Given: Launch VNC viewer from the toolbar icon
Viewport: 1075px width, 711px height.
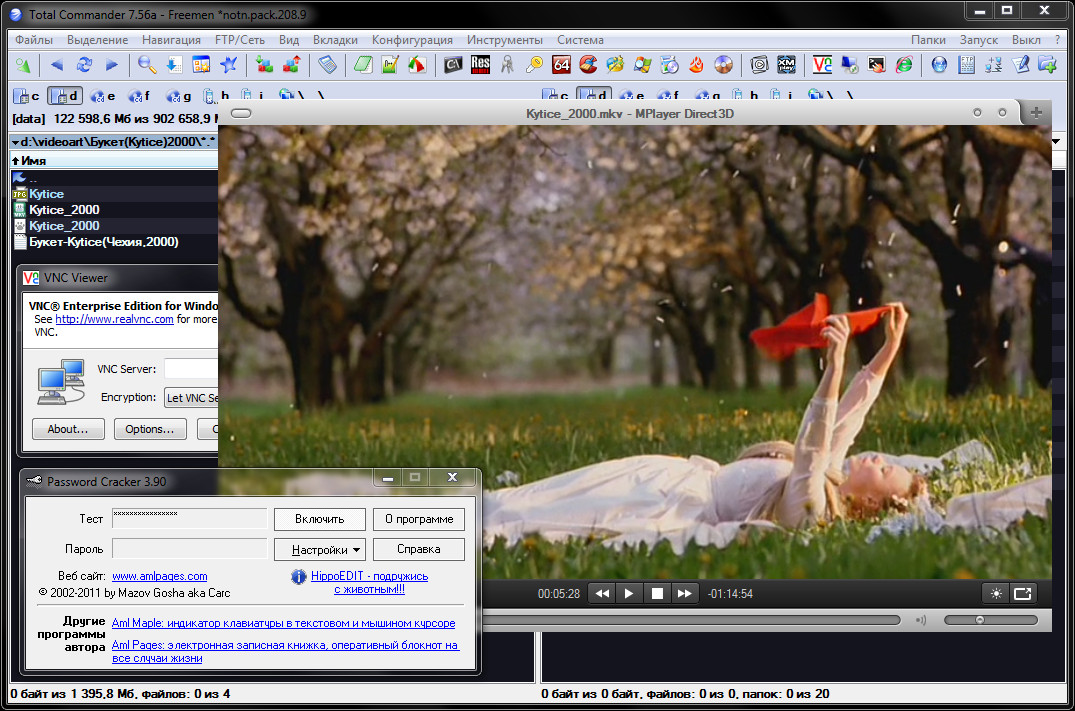Looking at the screenshot, I should click(x=822, y=65).
